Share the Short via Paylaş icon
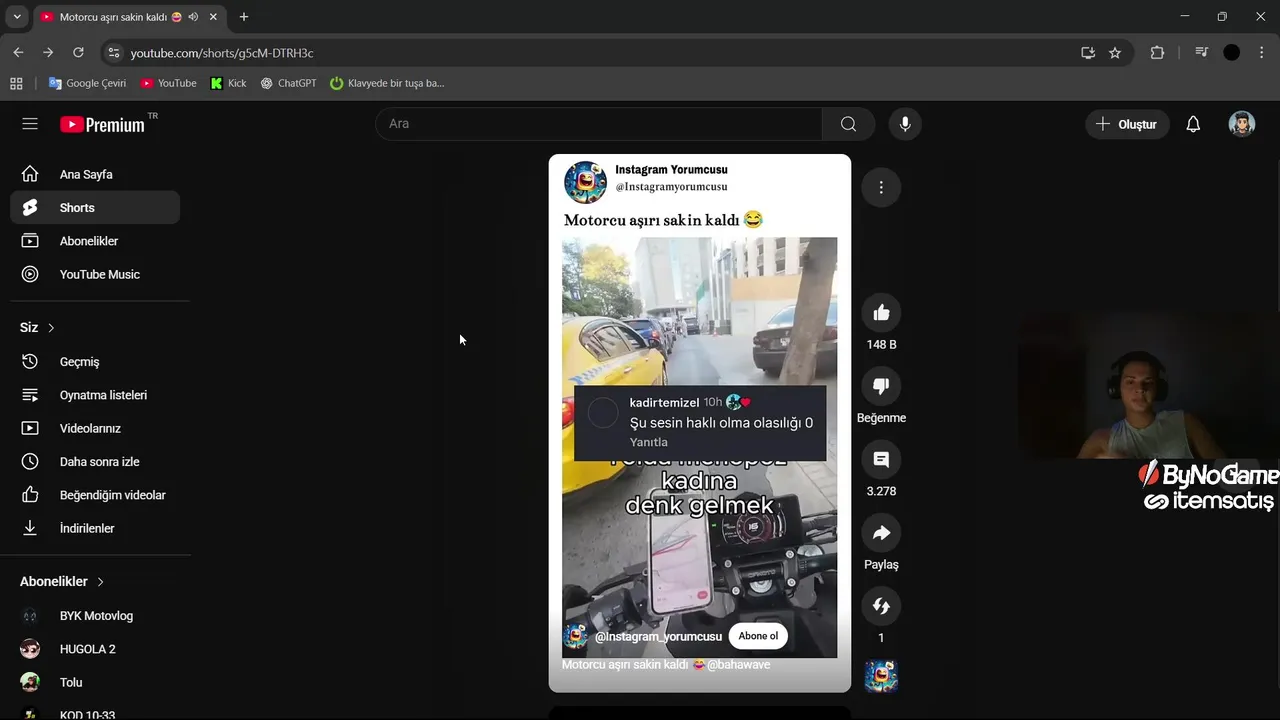The height and width of the screenshot is (720, 1280). click(881, 533)
